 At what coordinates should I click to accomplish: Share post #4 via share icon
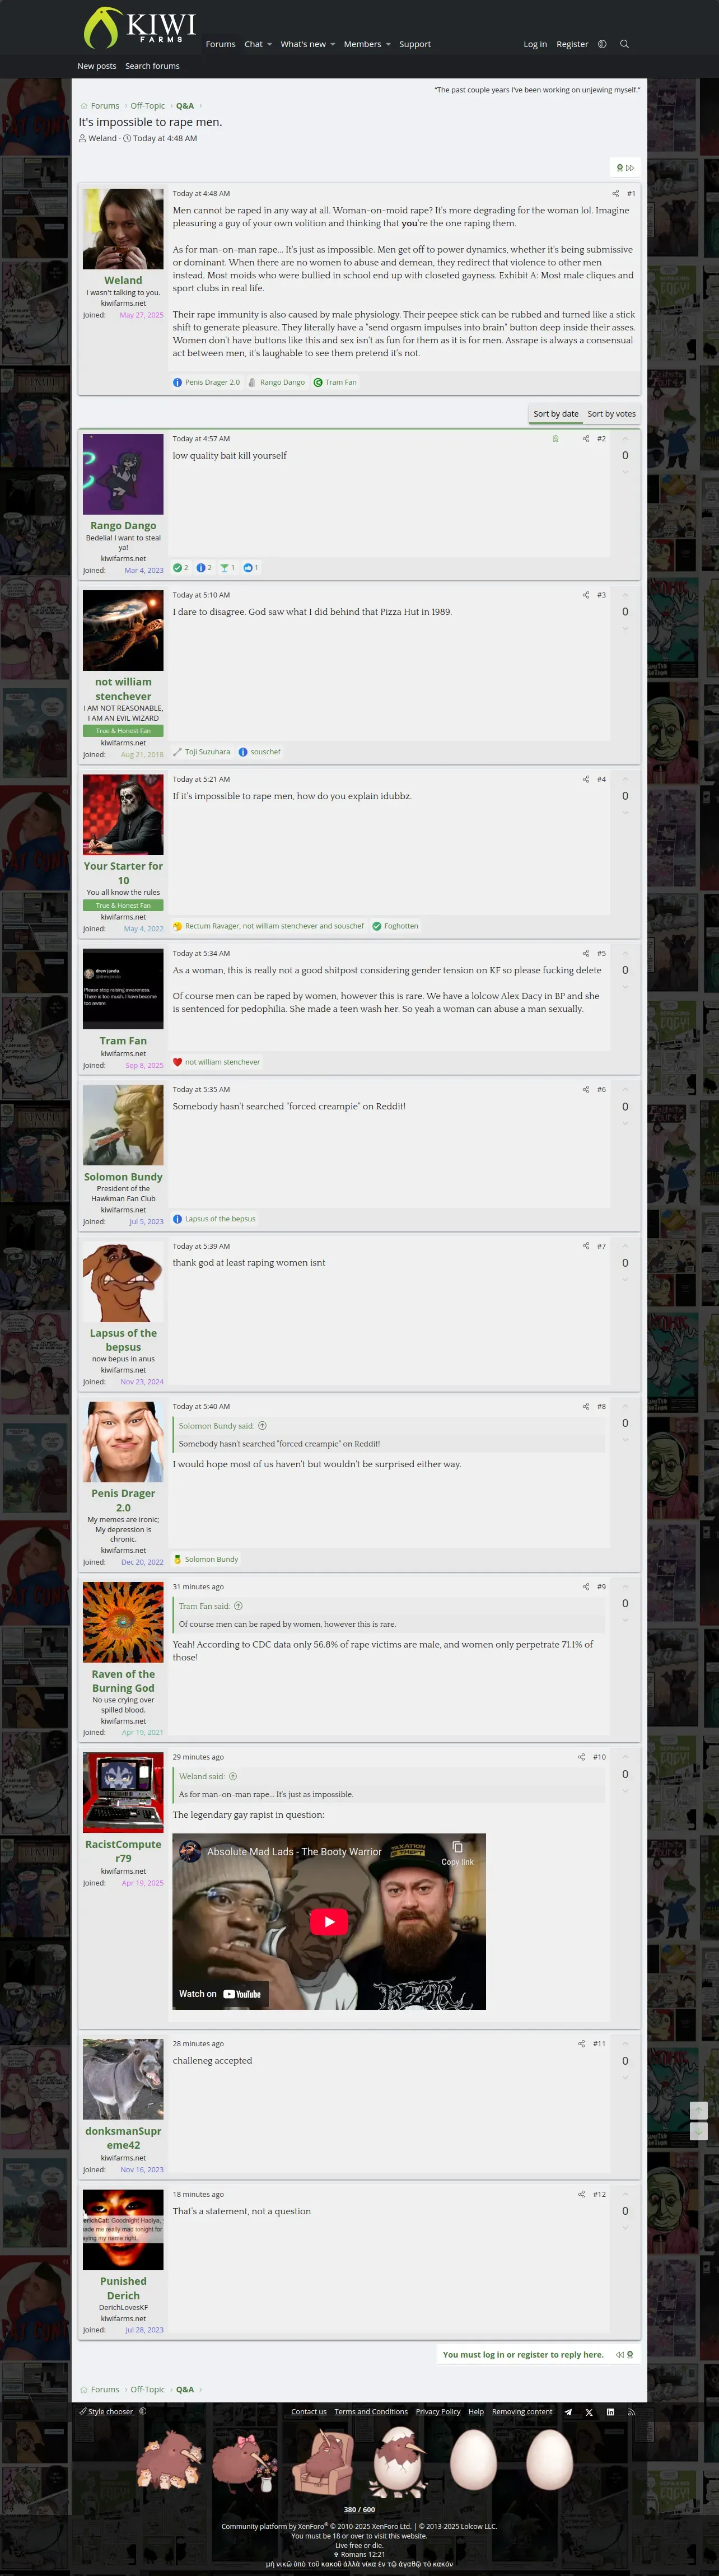585,779
